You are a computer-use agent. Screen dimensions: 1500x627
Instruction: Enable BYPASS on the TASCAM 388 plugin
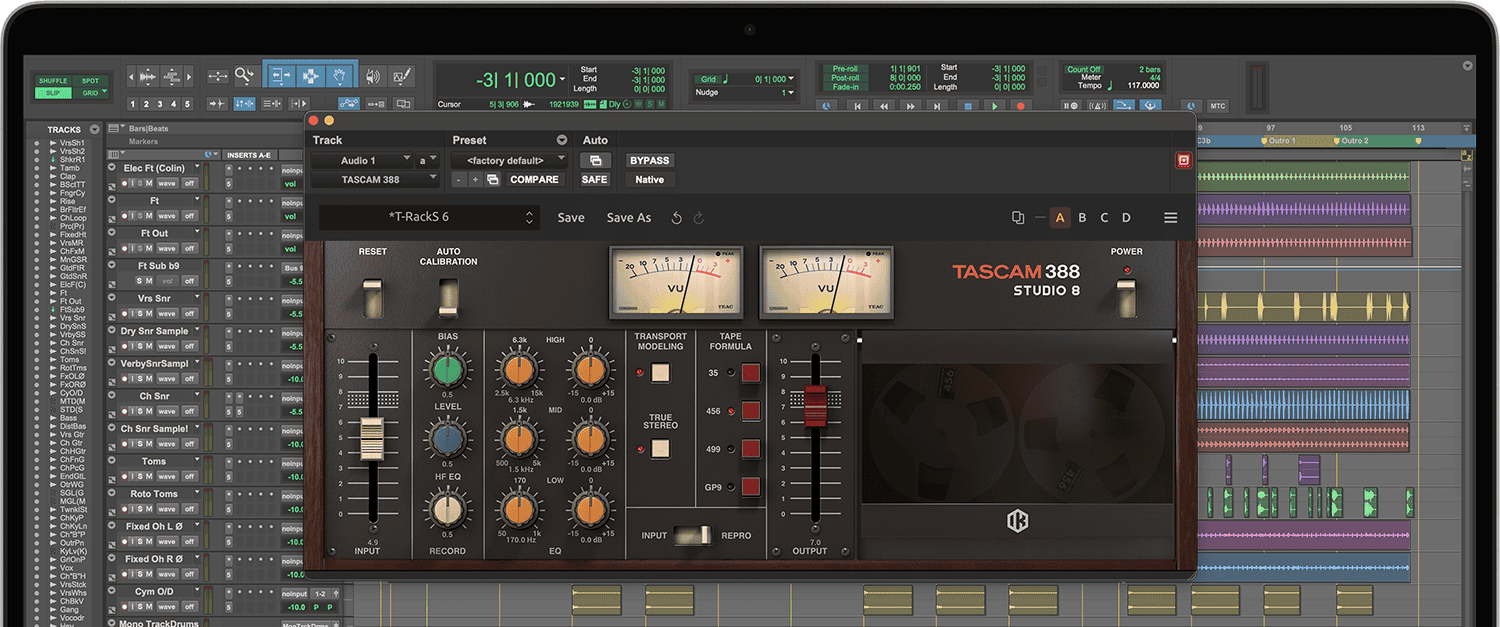click(x=648, y=160)
